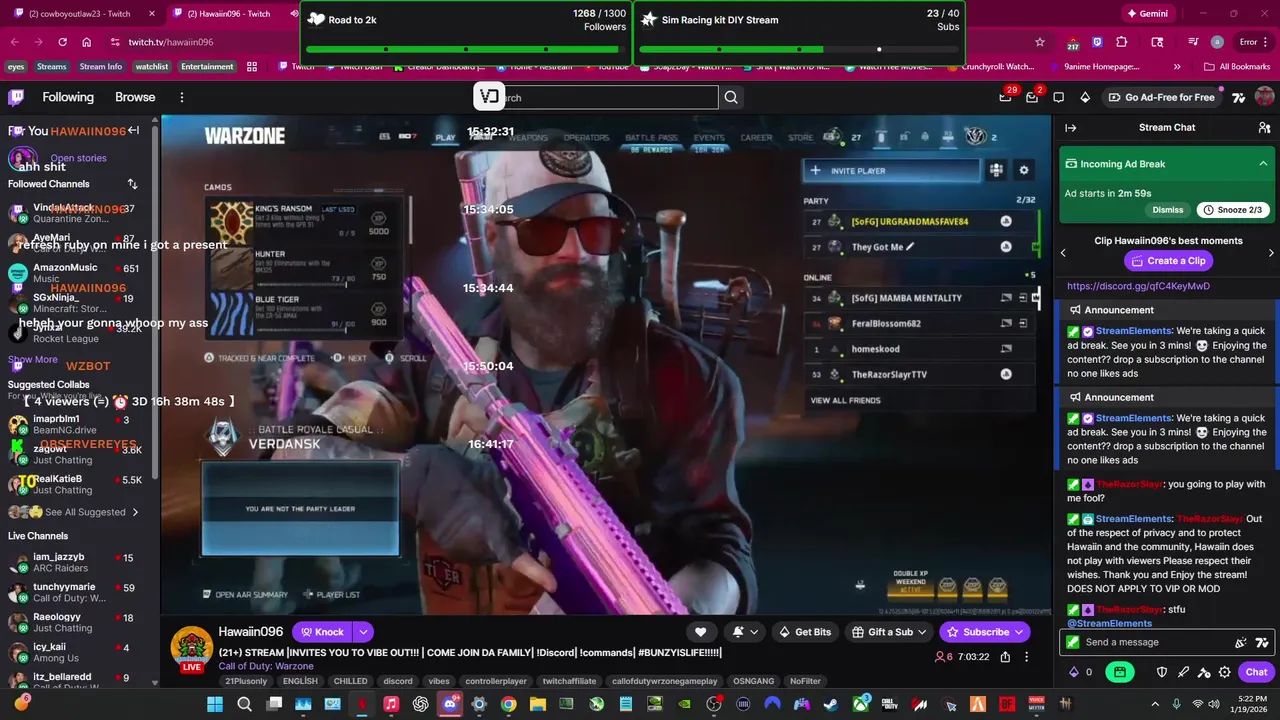Show previous chat highlight with left chevron
Image resolution: width=1280 pixels, height=720 pixels.
click(1063, 253)
